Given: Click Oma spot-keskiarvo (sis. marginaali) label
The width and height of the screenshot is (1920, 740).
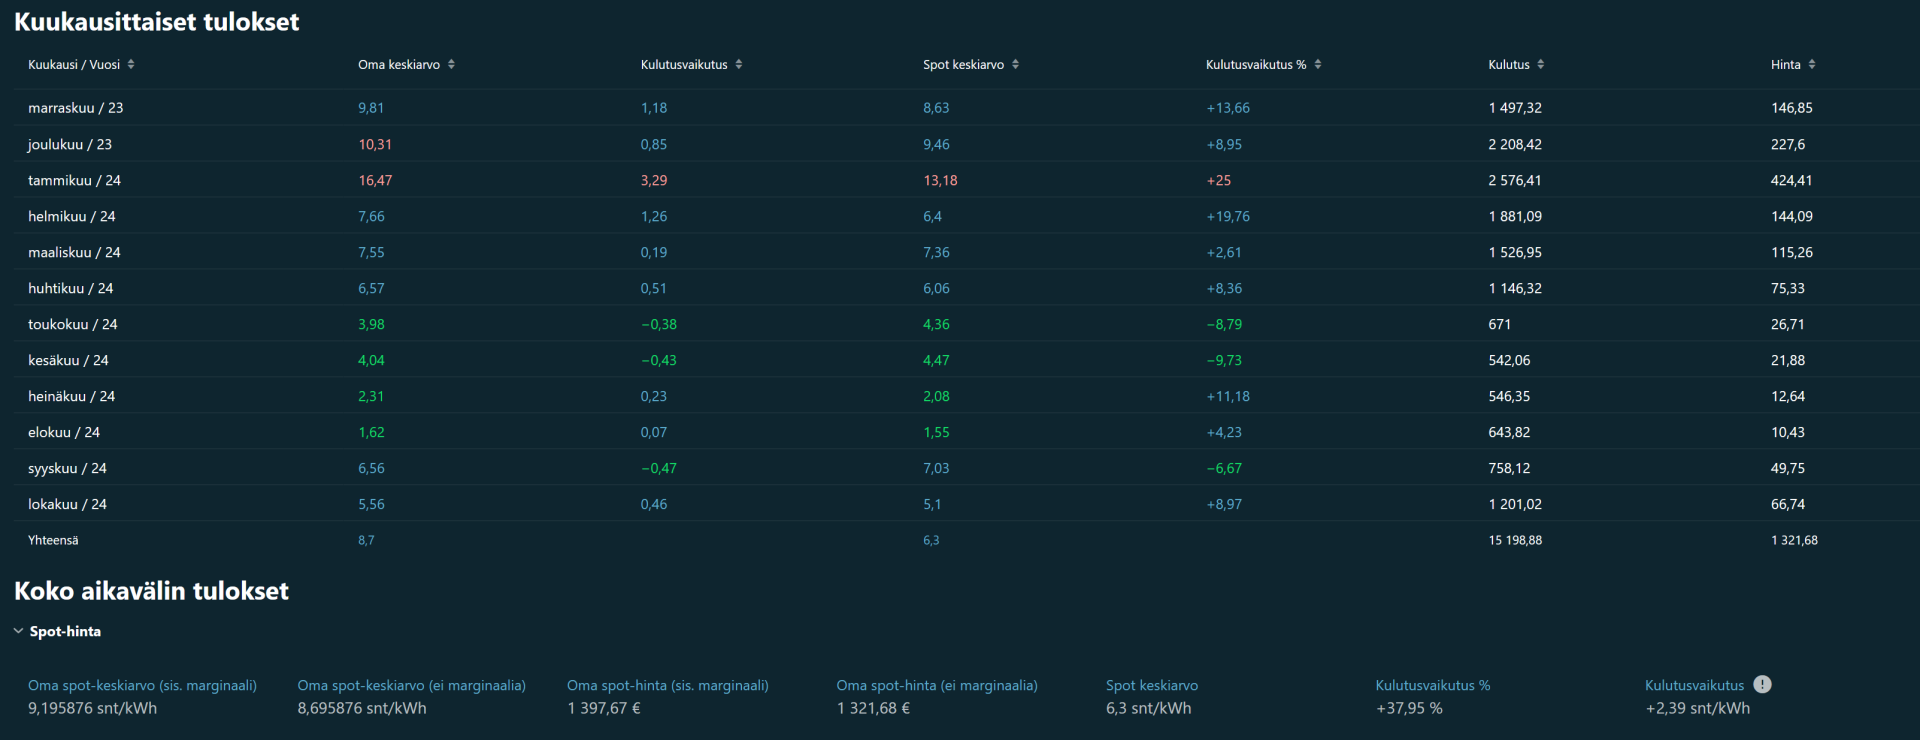Looking at the screenshot, I should click(142, 685).
